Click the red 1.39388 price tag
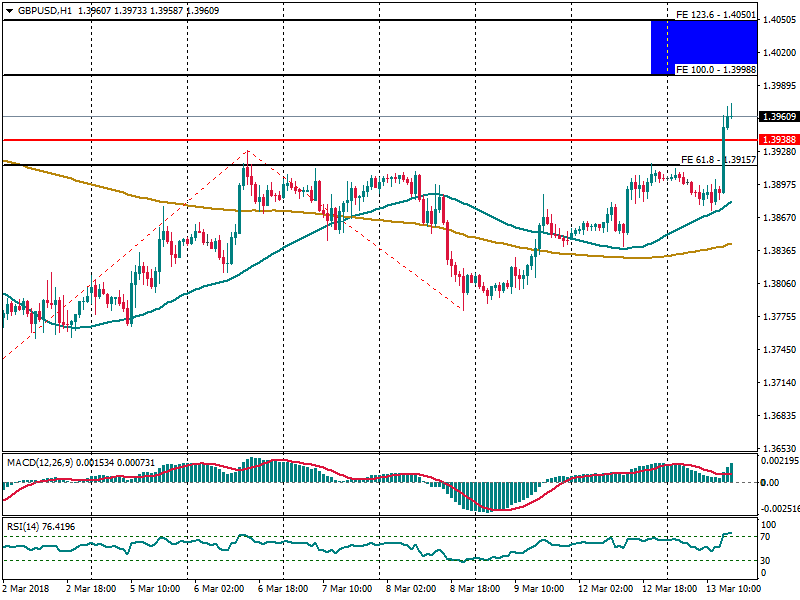The height and width of the screenshot is (600, 800). [777, 140]
